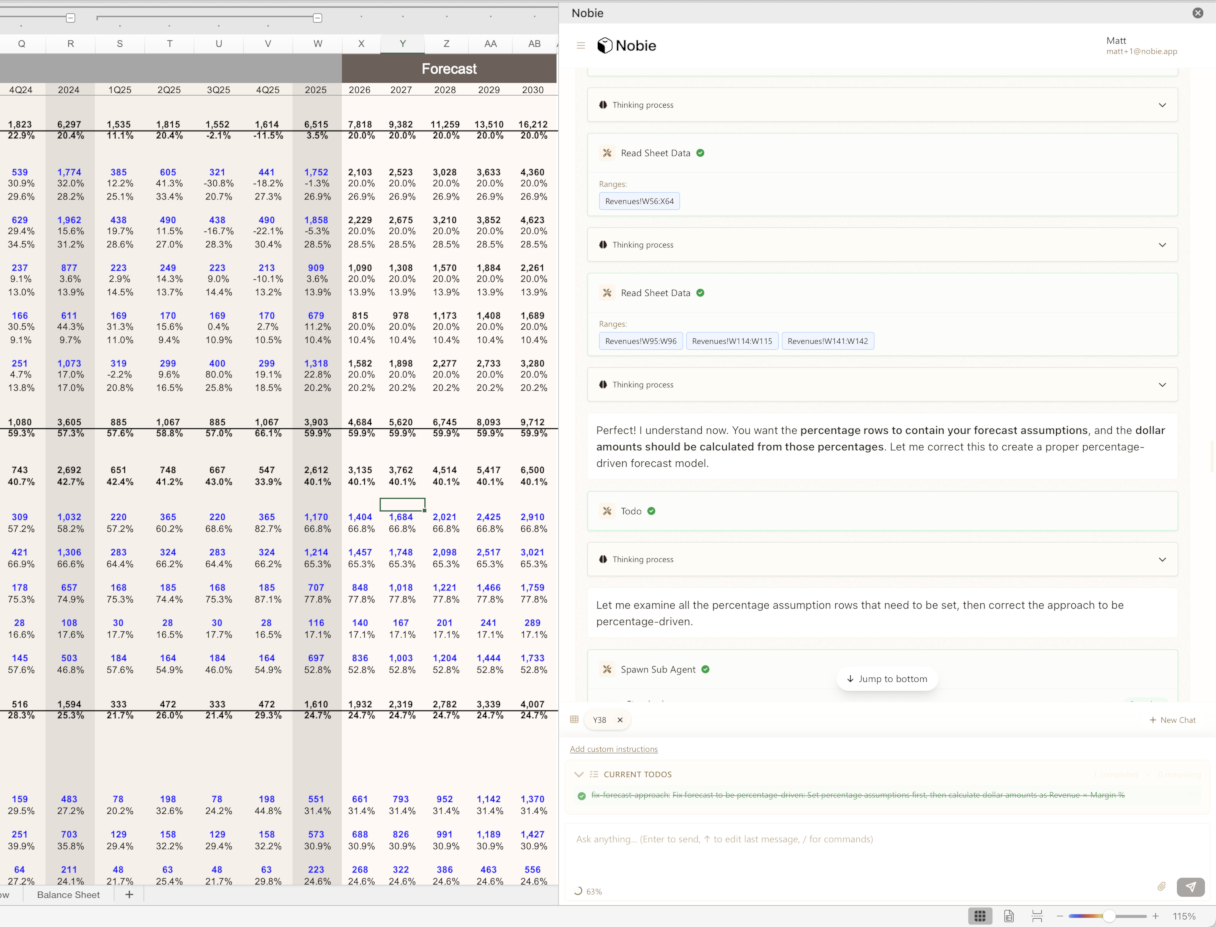
Task: Select column Y header
Action: pyautogui.click(x=402, y=45)
